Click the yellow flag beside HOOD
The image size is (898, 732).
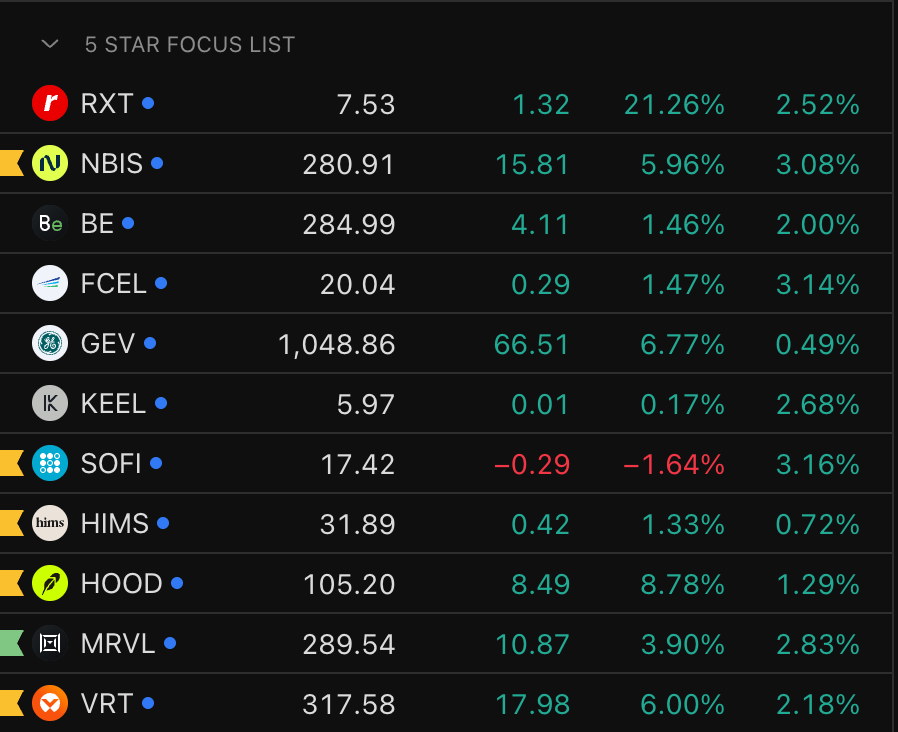[x=11, y=583]
